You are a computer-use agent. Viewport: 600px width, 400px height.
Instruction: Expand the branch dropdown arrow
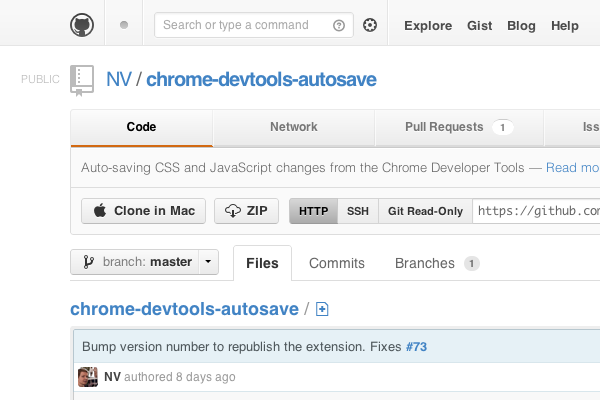point(208,262)
